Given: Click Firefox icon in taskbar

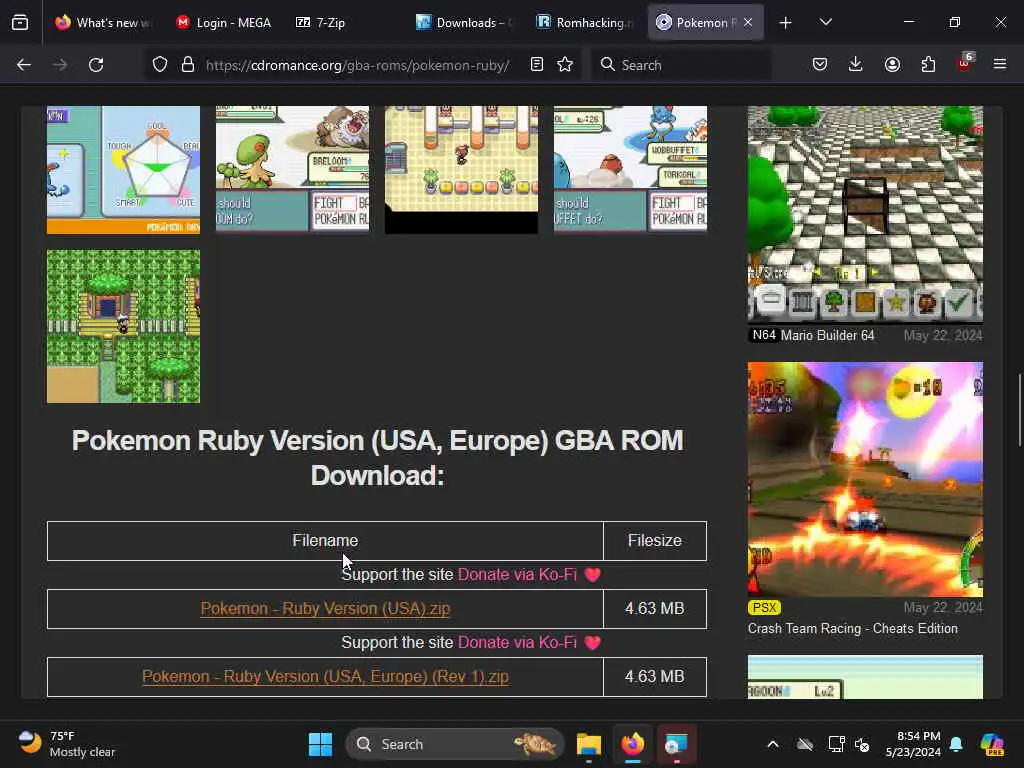Looking at the screenshot, I should tap(632, 744).
